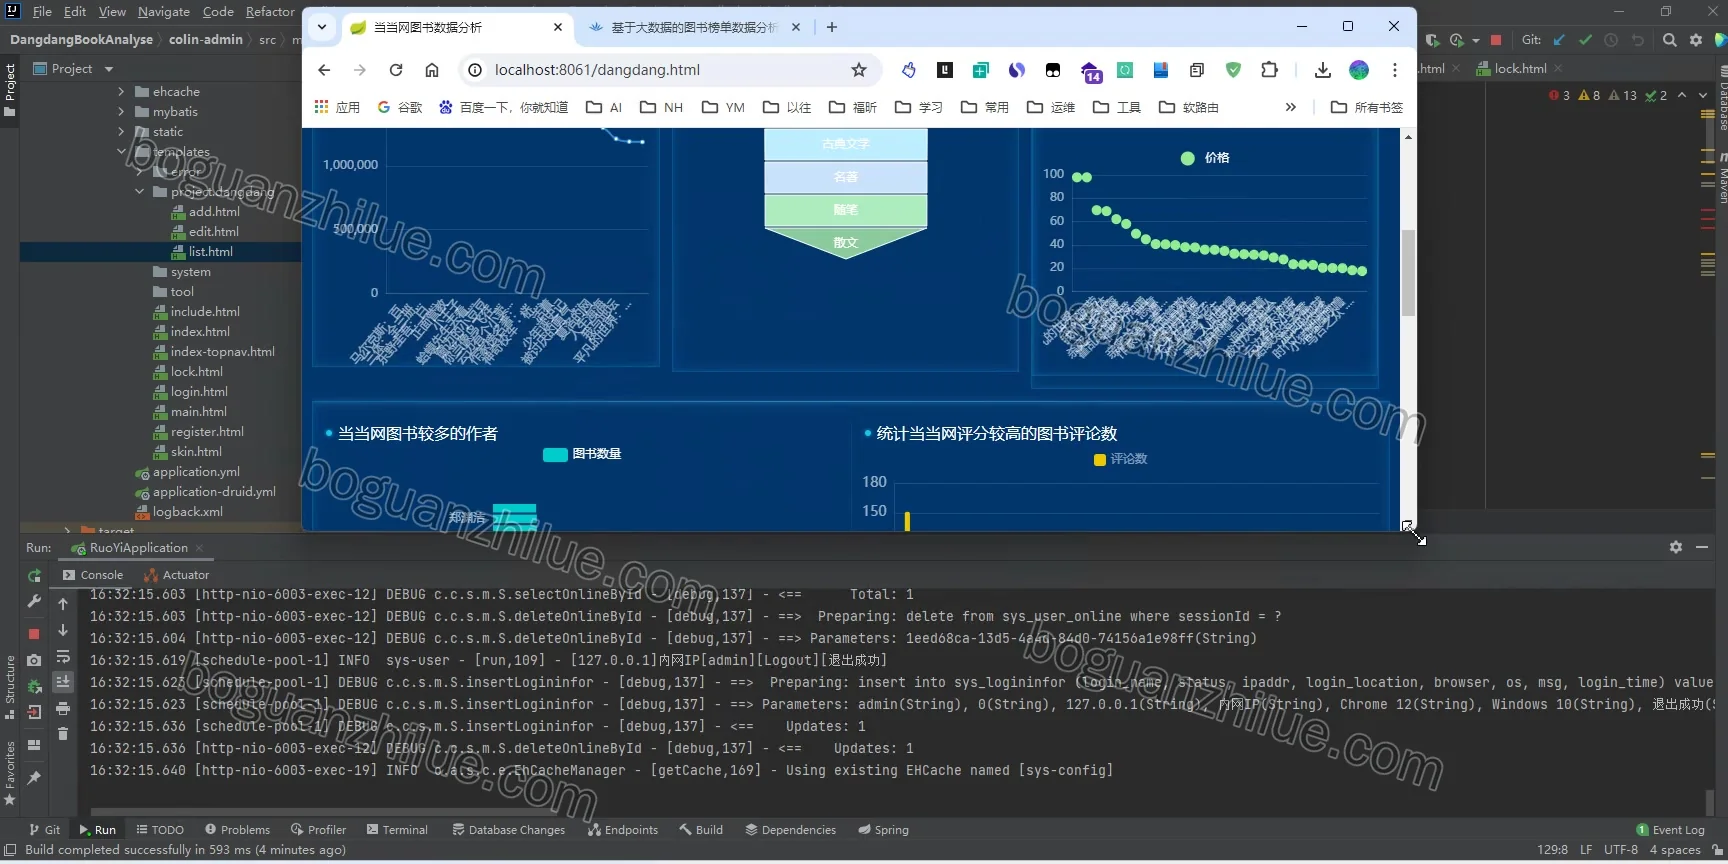Open the Actuator tab in Run panel
The image size is (1728, 864).
click(x=177, y=575)
